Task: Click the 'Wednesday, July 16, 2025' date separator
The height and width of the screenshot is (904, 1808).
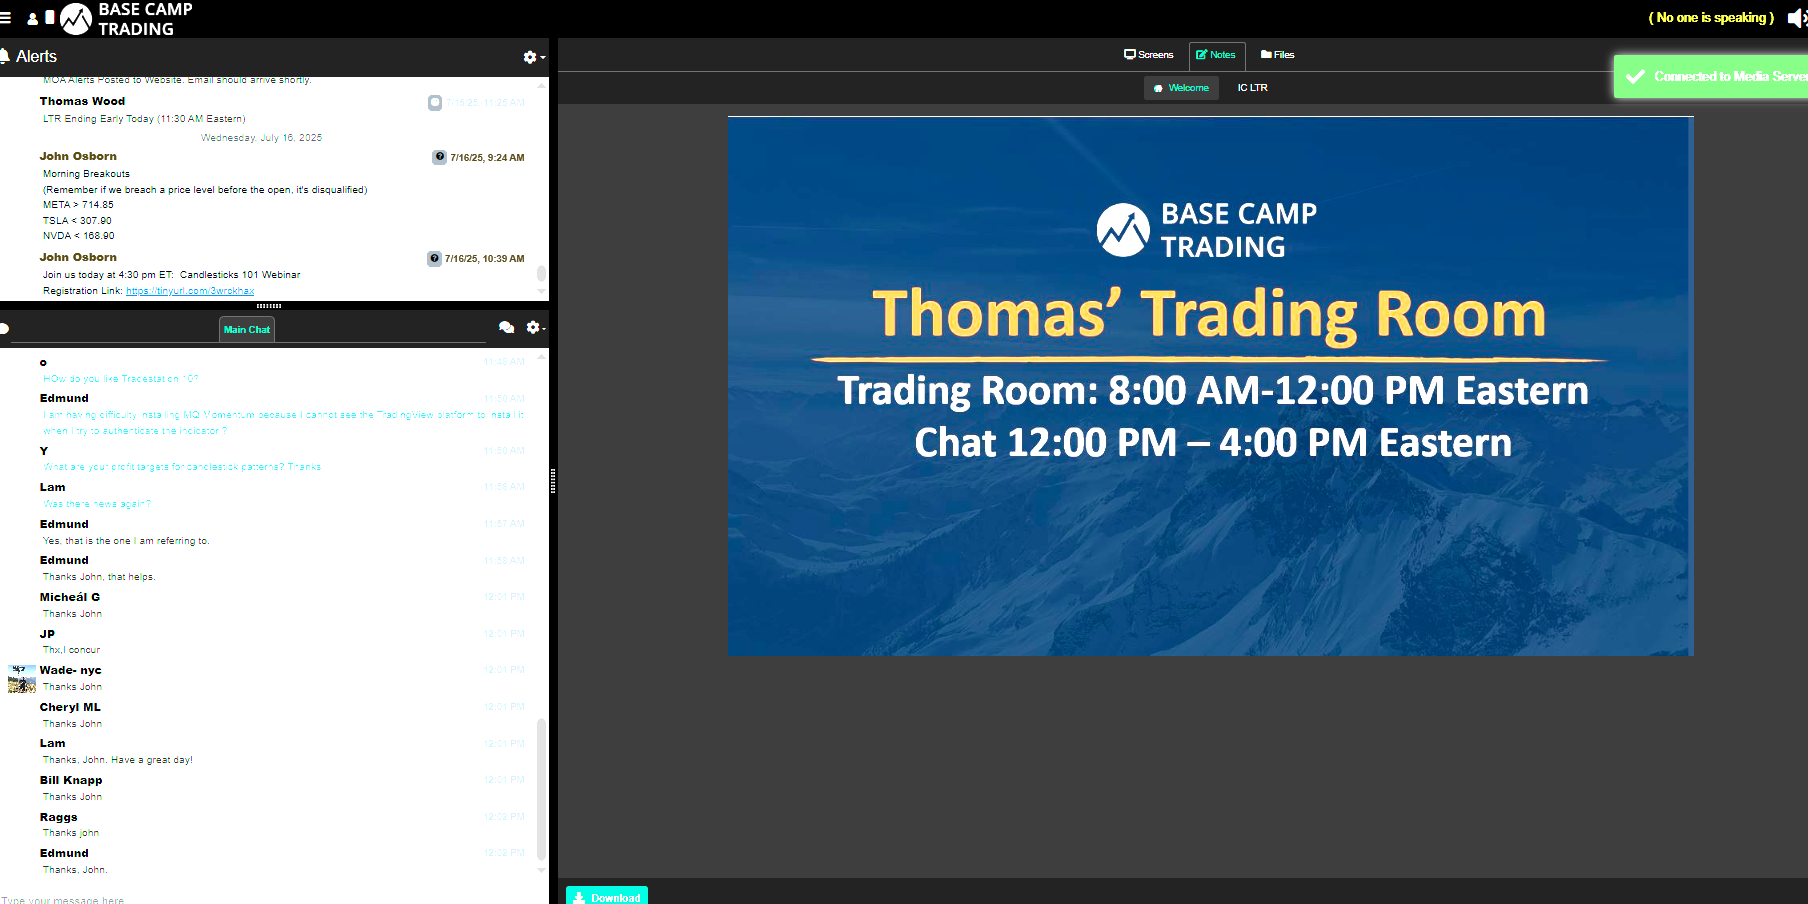Action: click(262, 138)
